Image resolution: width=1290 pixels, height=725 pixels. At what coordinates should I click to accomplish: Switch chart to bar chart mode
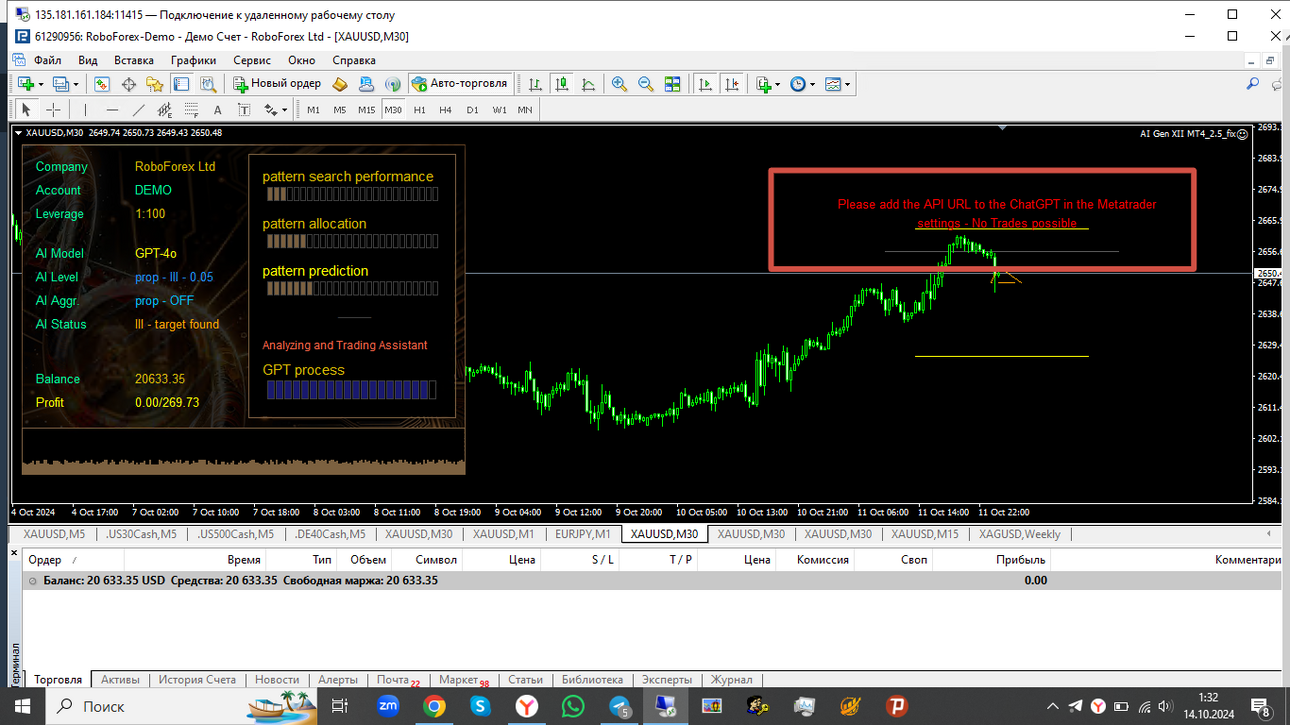(536, 84)
